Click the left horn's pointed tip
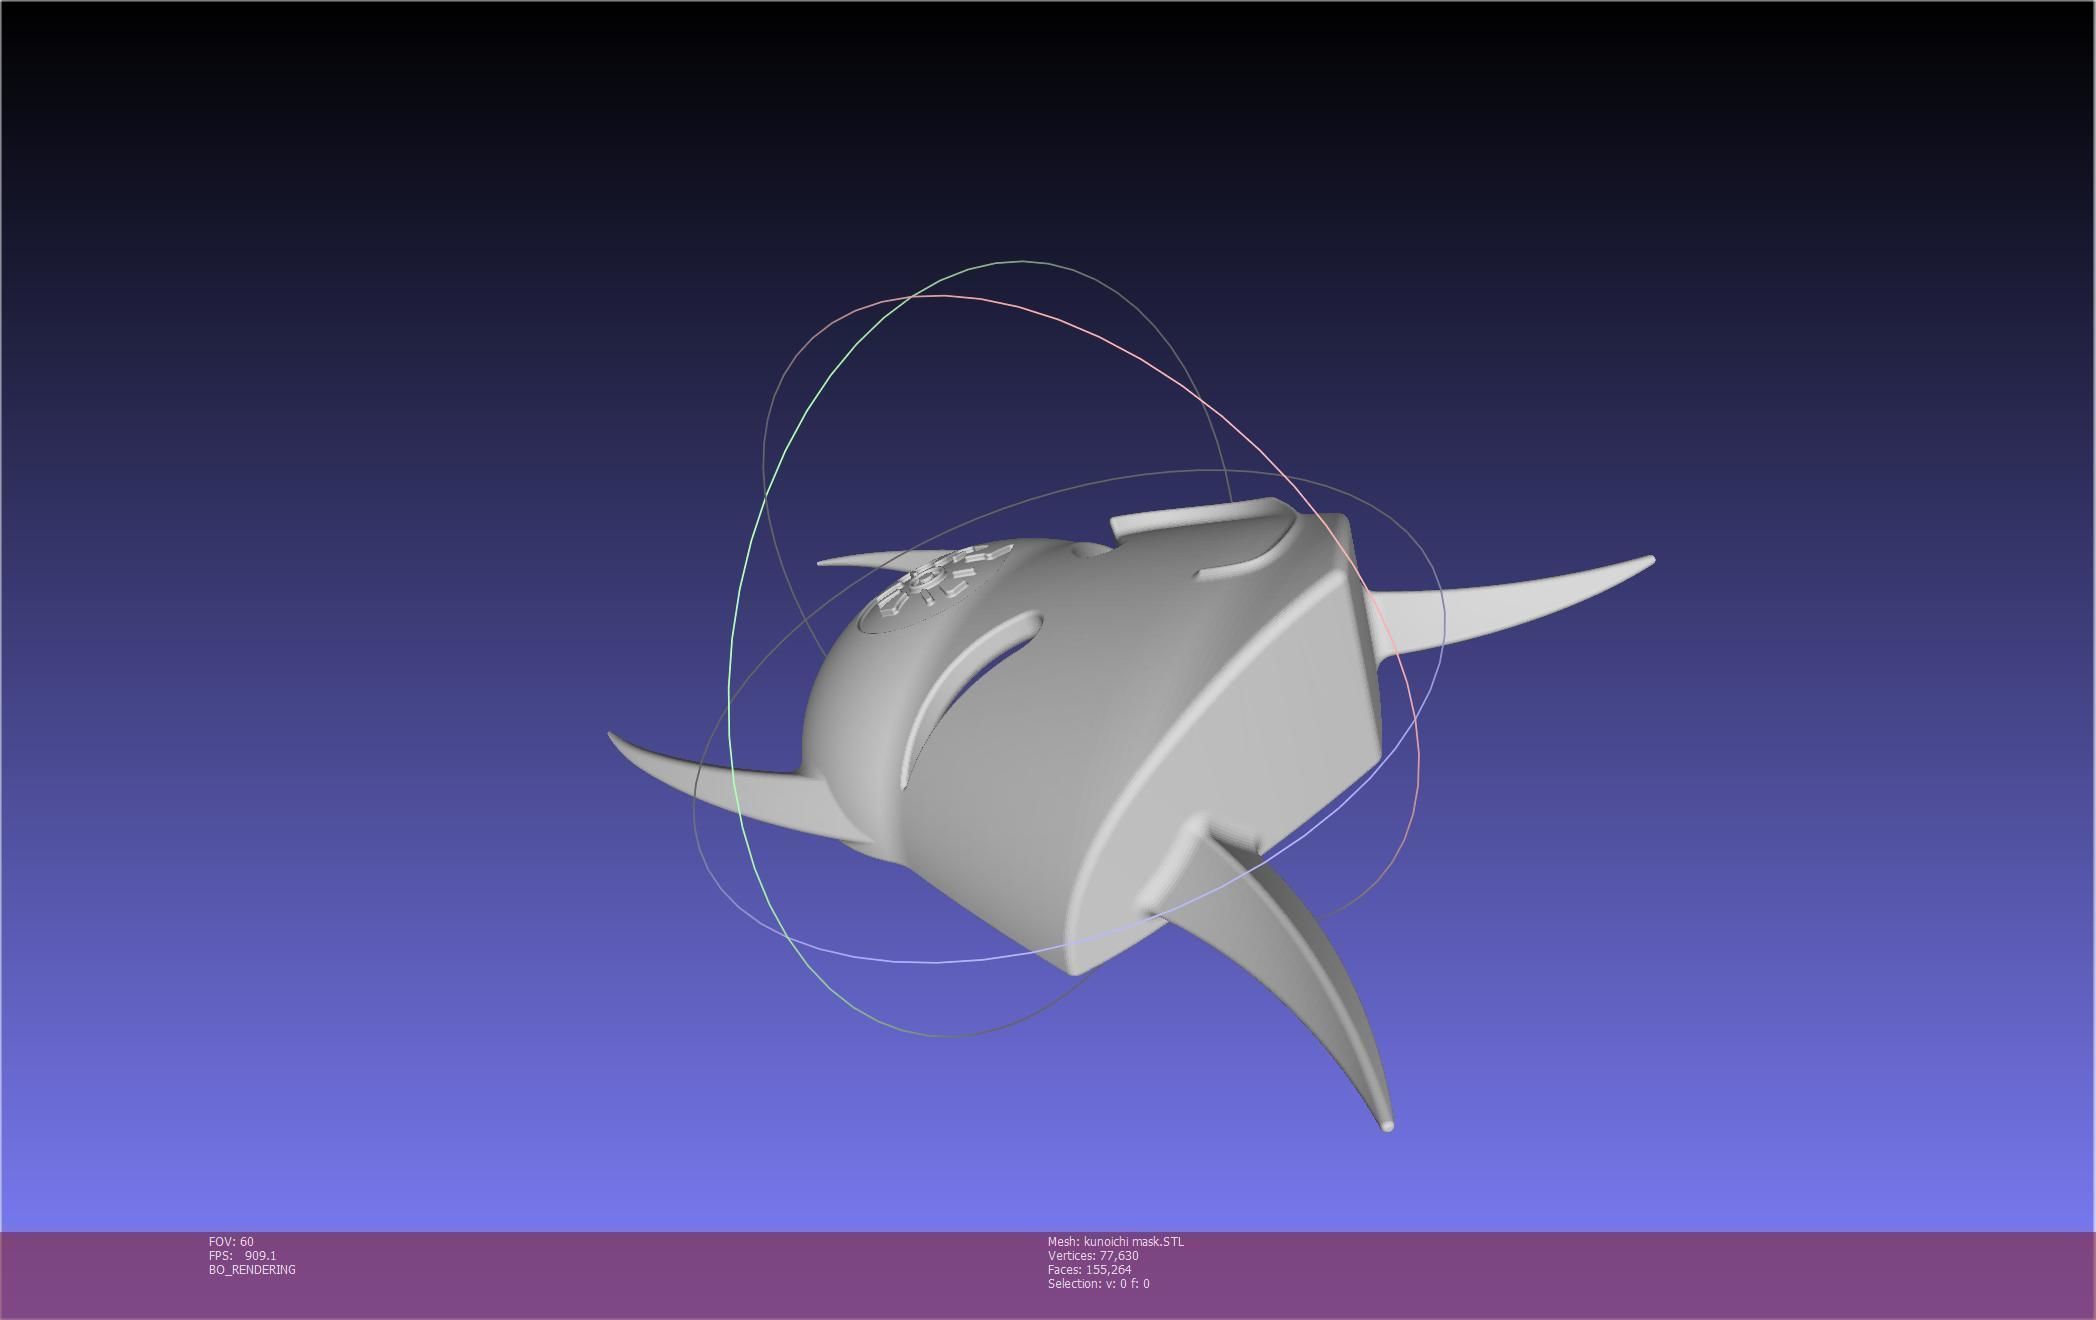The height and width of the screenshot is (1320, 2096). pos(612,737)
